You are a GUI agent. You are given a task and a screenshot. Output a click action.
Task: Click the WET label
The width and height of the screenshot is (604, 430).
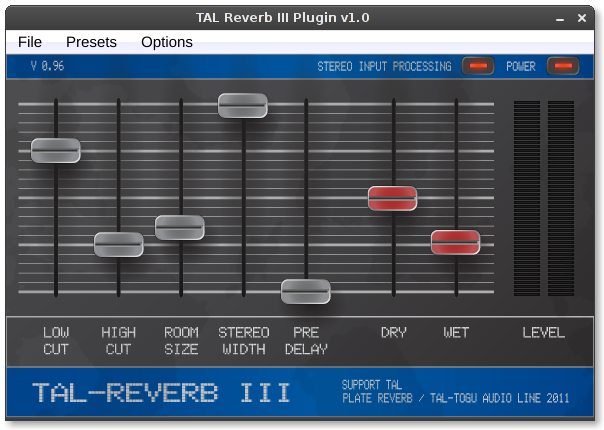[x=456, y=333]
